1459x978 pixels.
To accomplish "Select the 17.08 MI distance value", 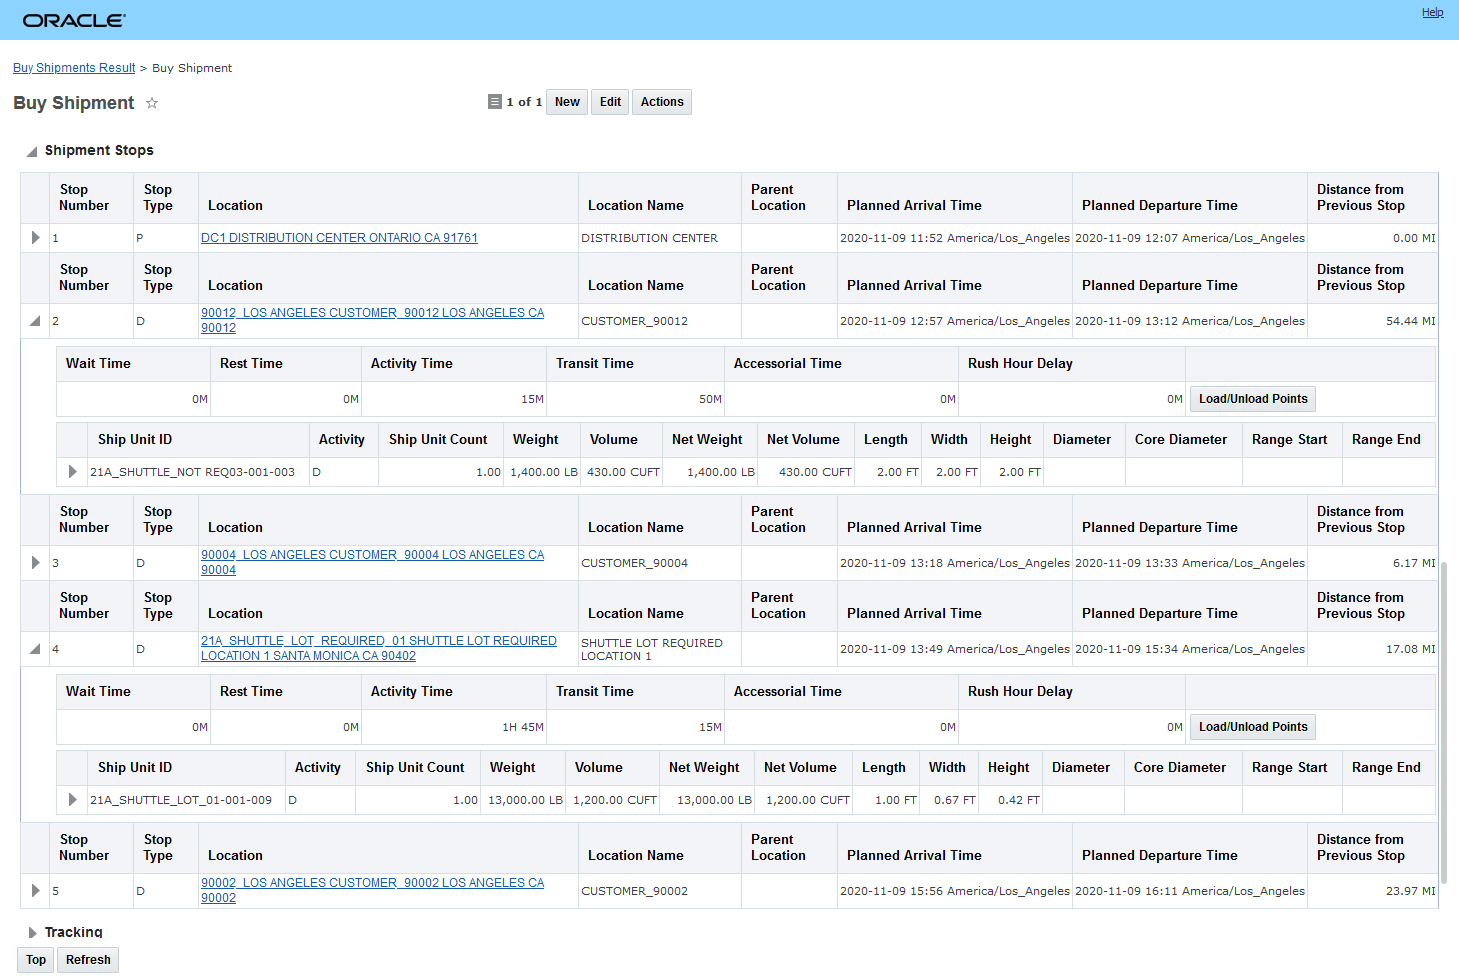I will tap(1410, 649).
